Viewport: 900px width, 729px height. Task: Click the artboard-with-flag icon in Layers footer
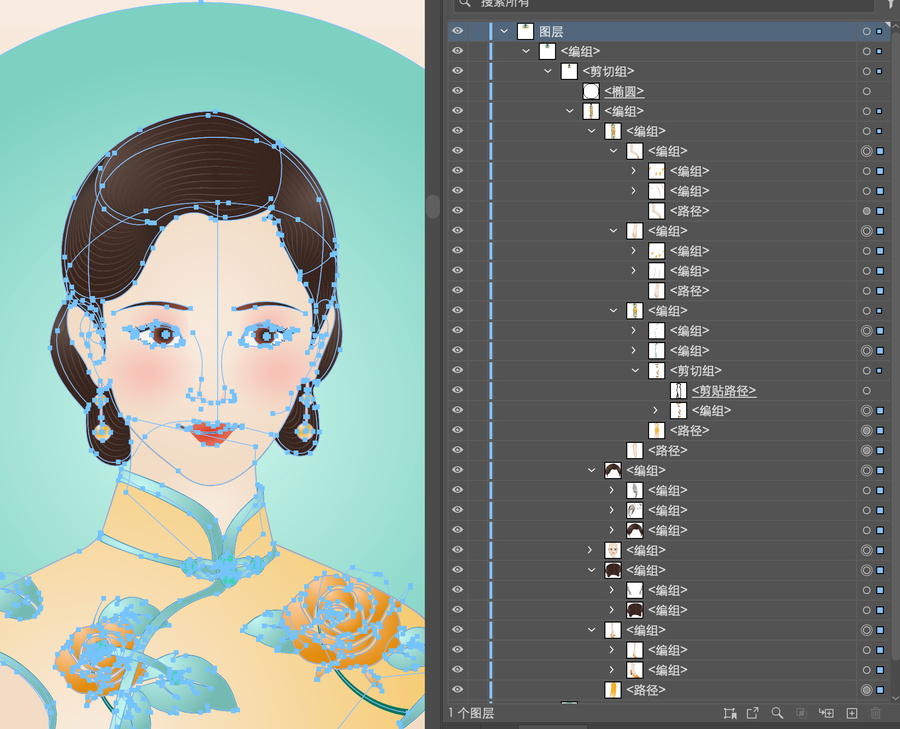point(730,713)
